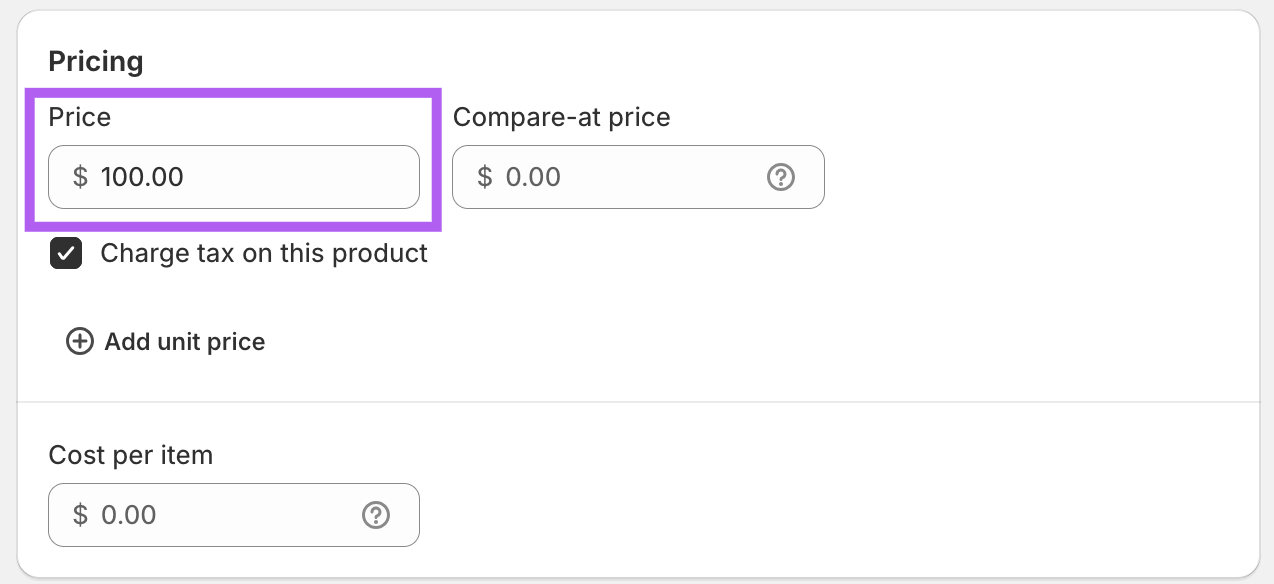Screen dimensions: 1274x584
Task: Click the Price field label
Action: point(80,117)
